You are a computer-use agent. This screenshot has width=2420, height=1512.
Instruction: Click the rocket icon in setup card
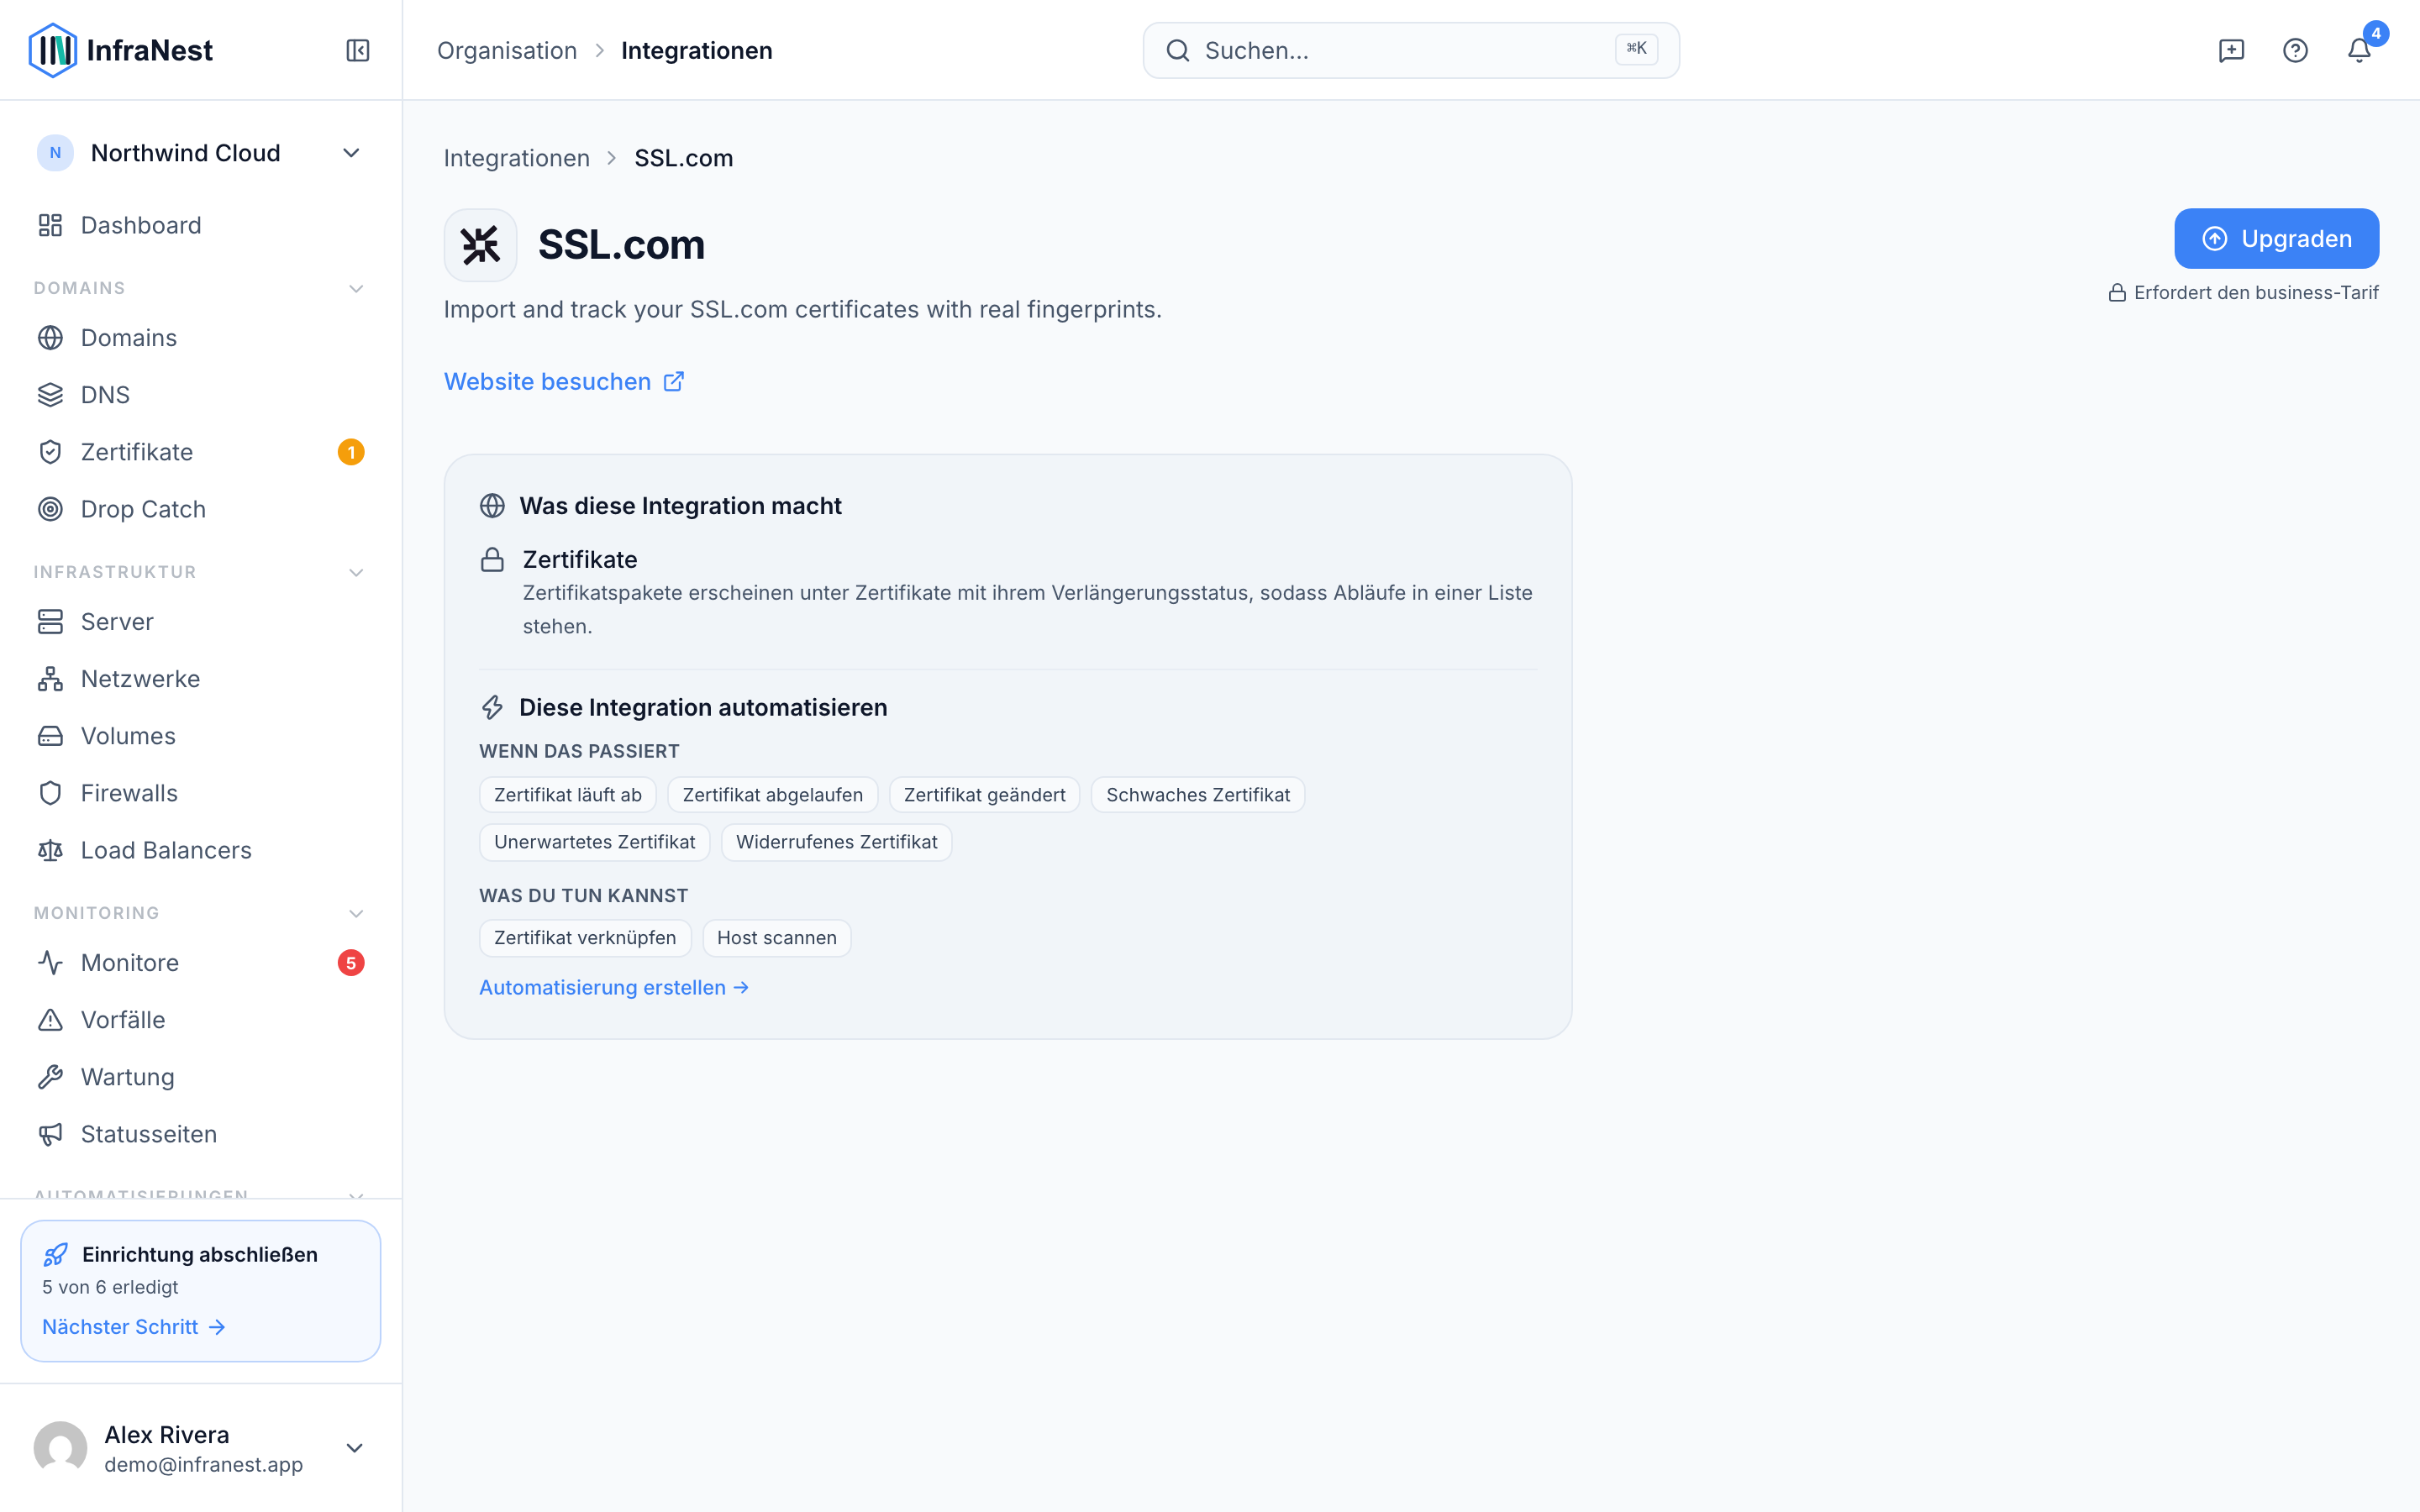click(x=56, y=1254)
